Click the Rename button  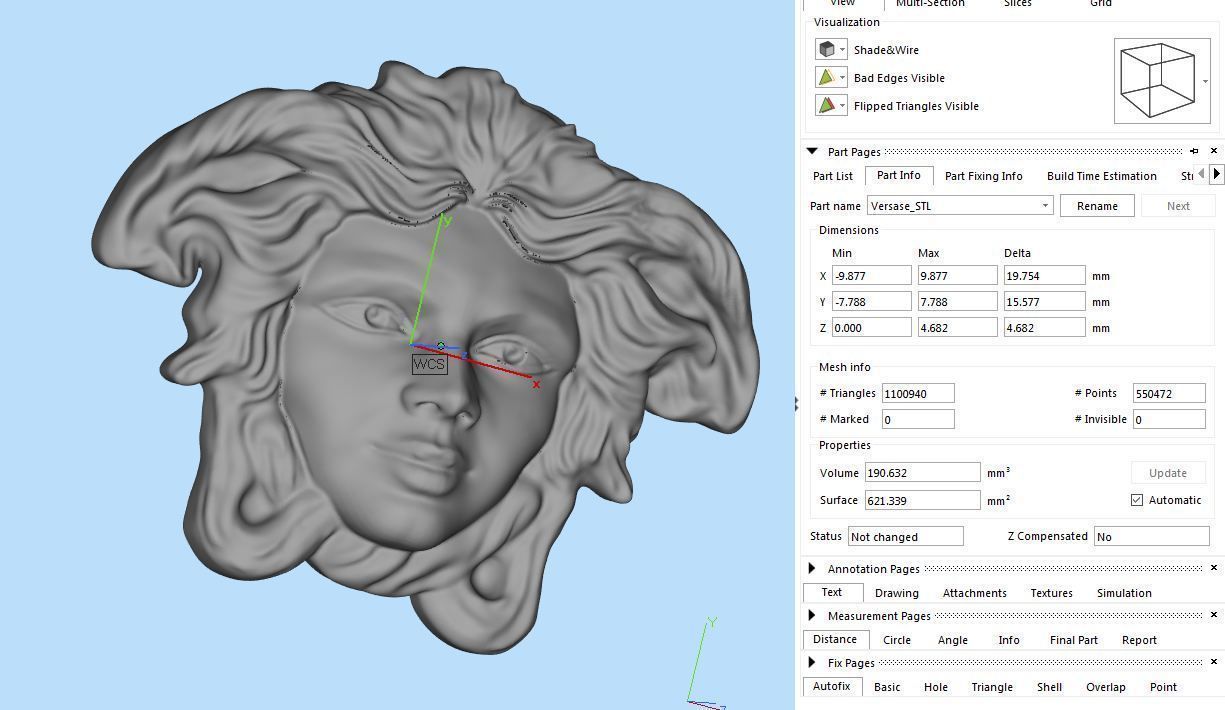pos(1097,206)
